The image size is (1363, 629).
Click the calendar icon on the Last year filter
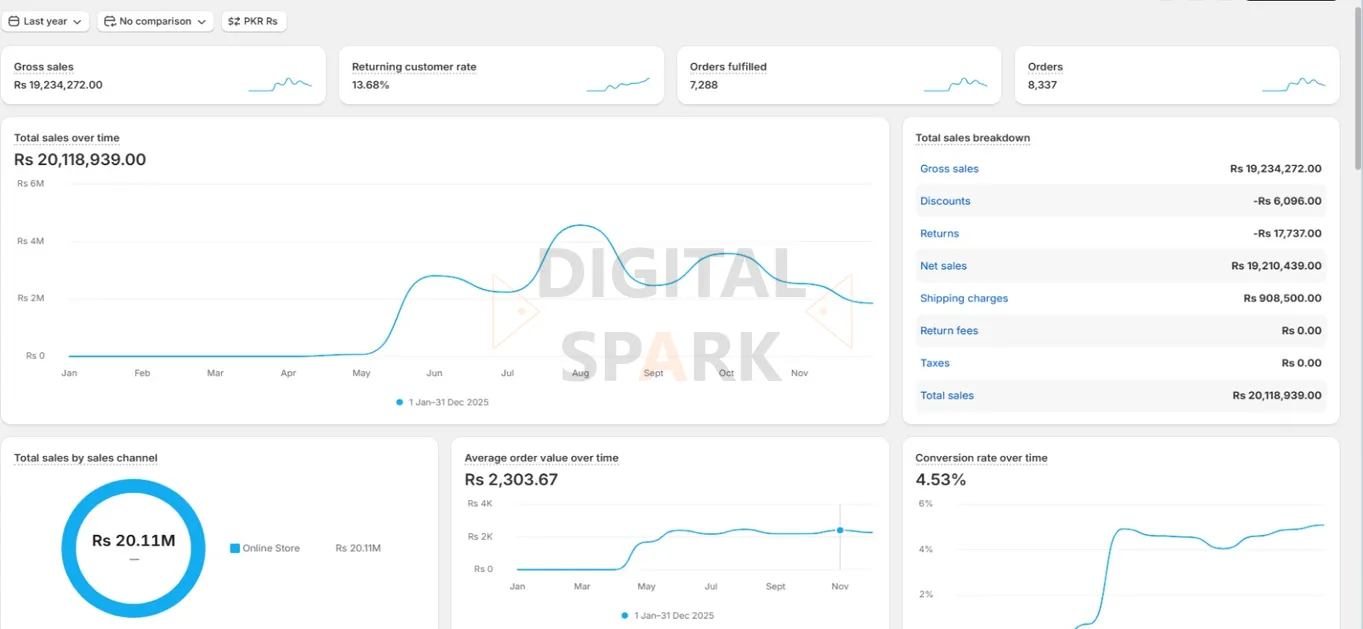point(15,20)
